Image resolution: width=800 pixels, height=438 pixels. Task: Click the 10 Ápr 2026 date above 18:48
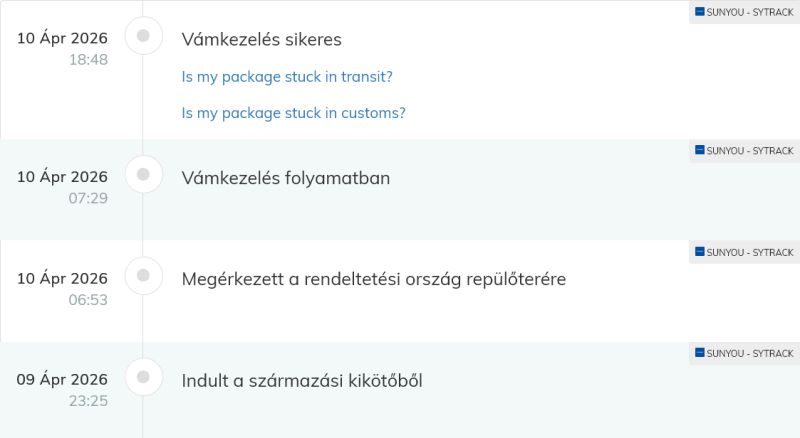click(x=62, y=37)
